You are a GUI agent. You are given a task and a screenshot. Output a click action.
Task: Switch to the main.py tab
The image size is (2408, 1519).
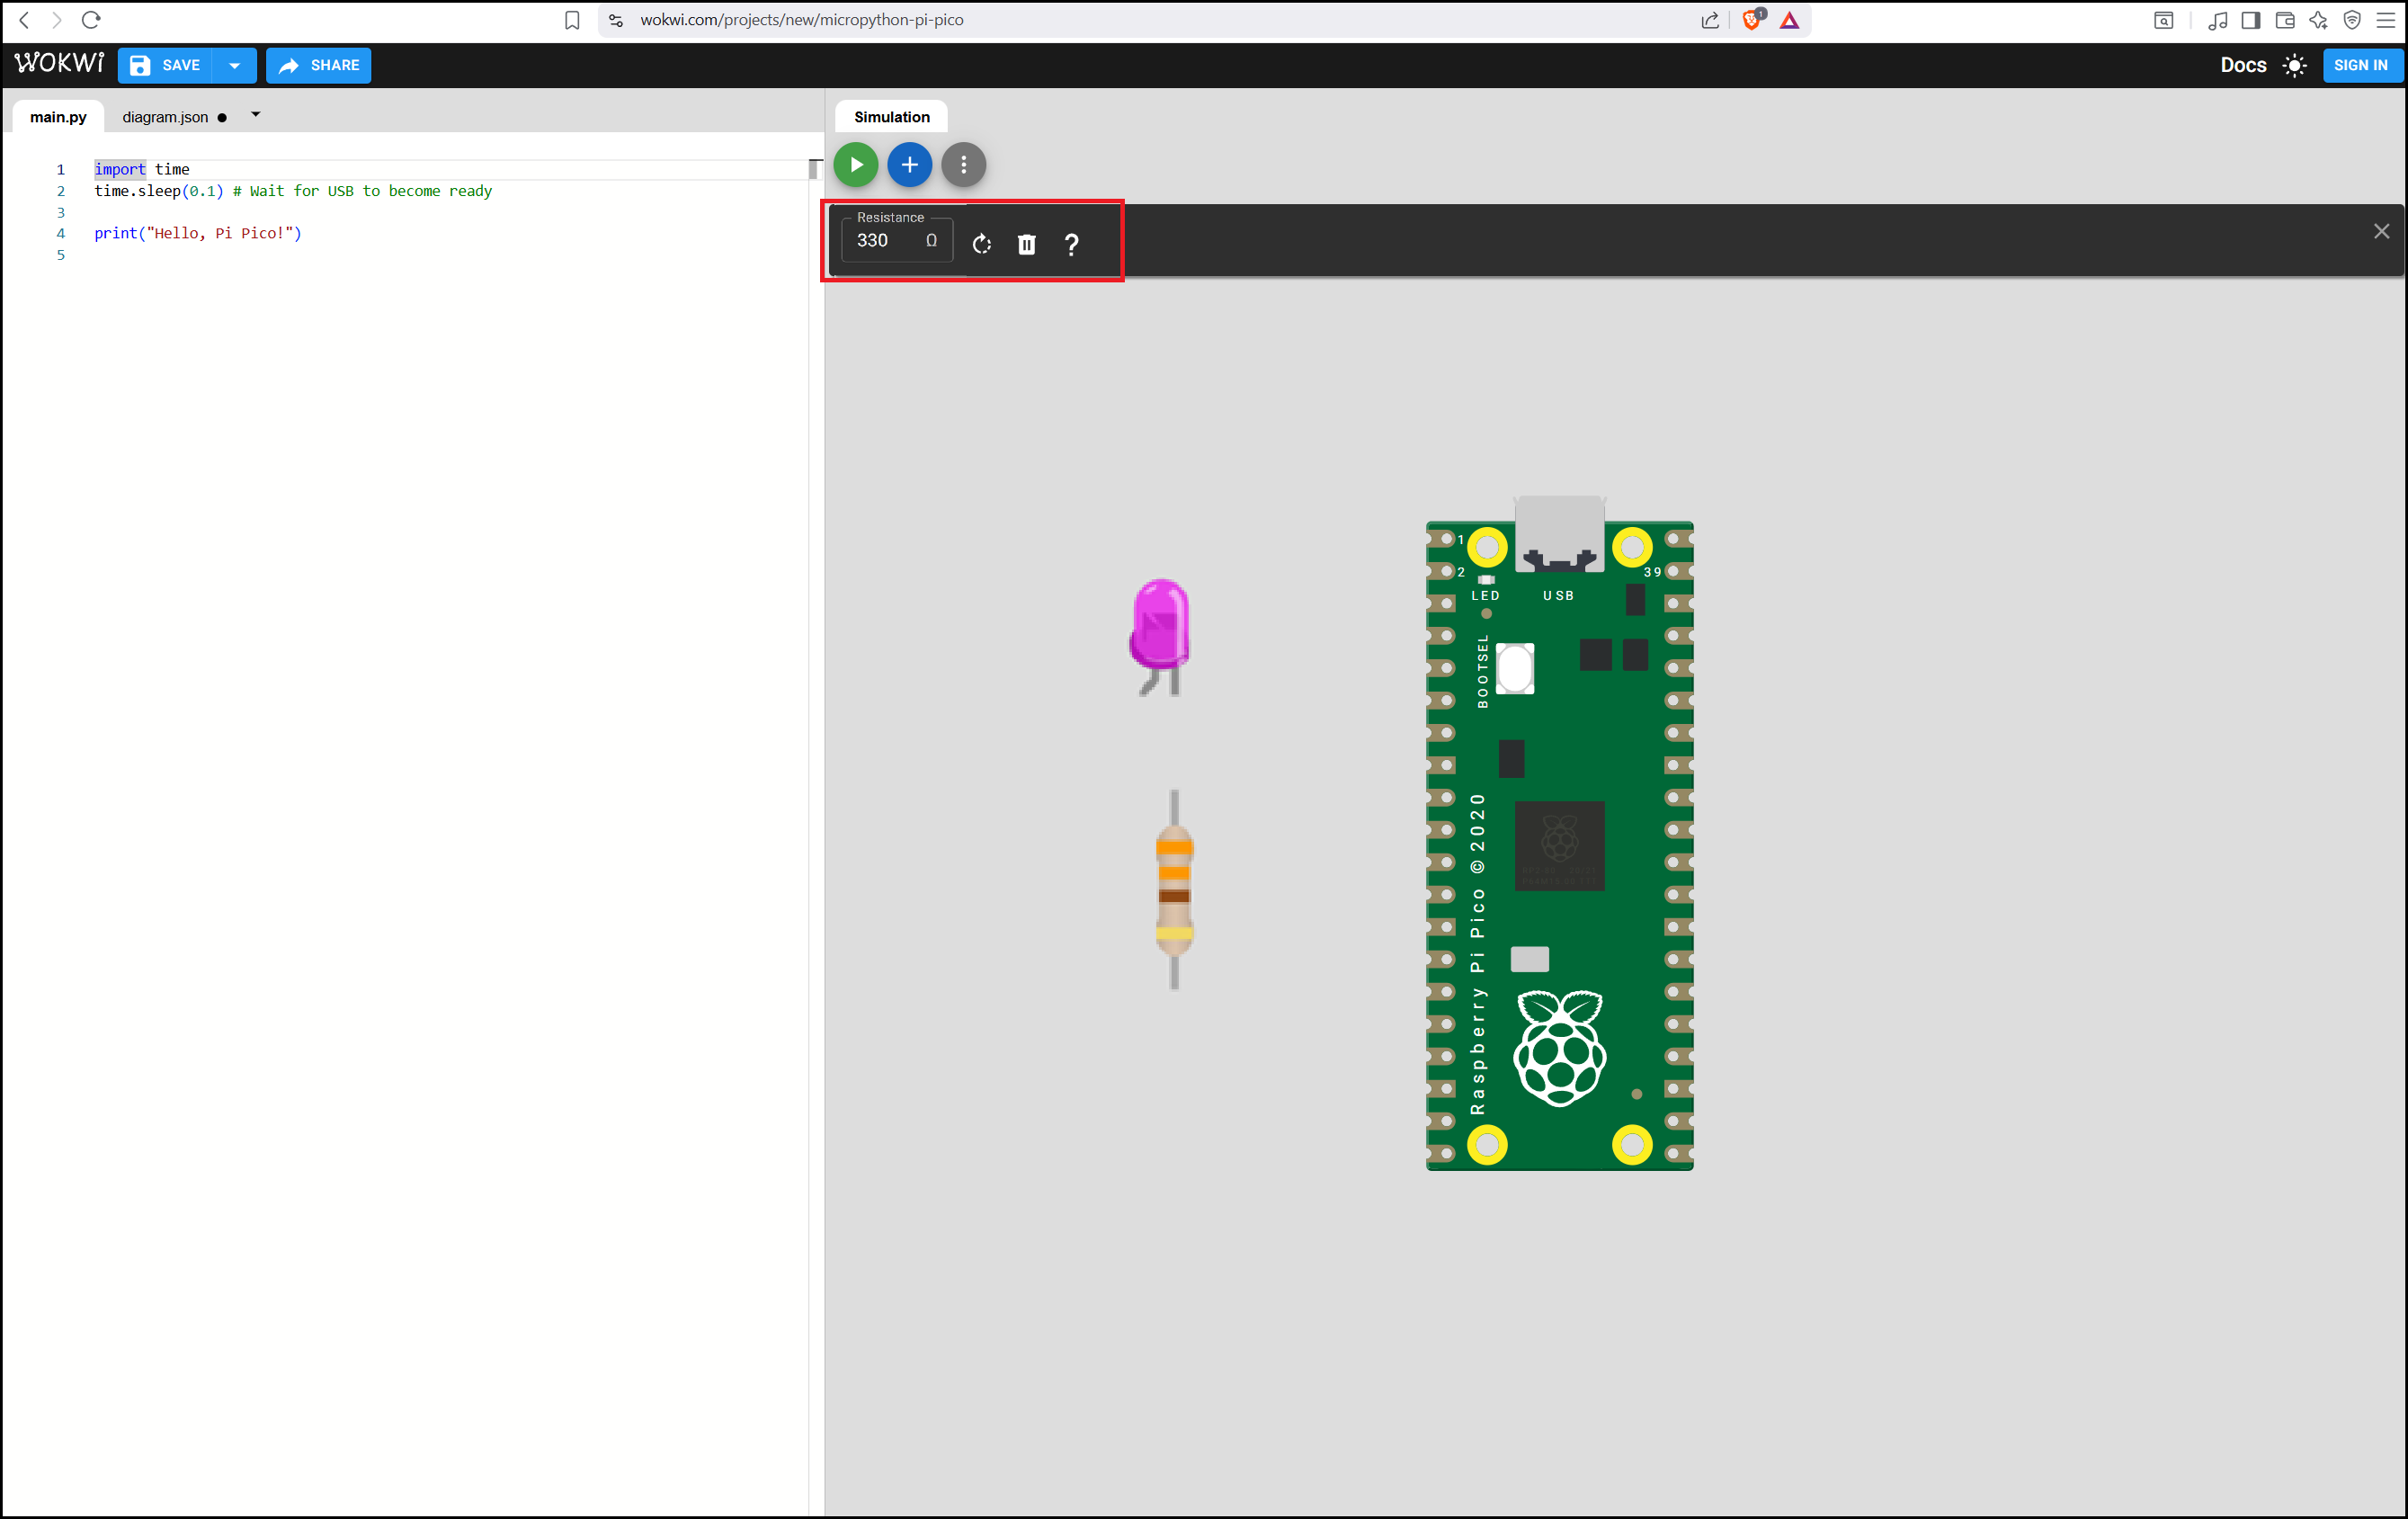coord(58,117)
